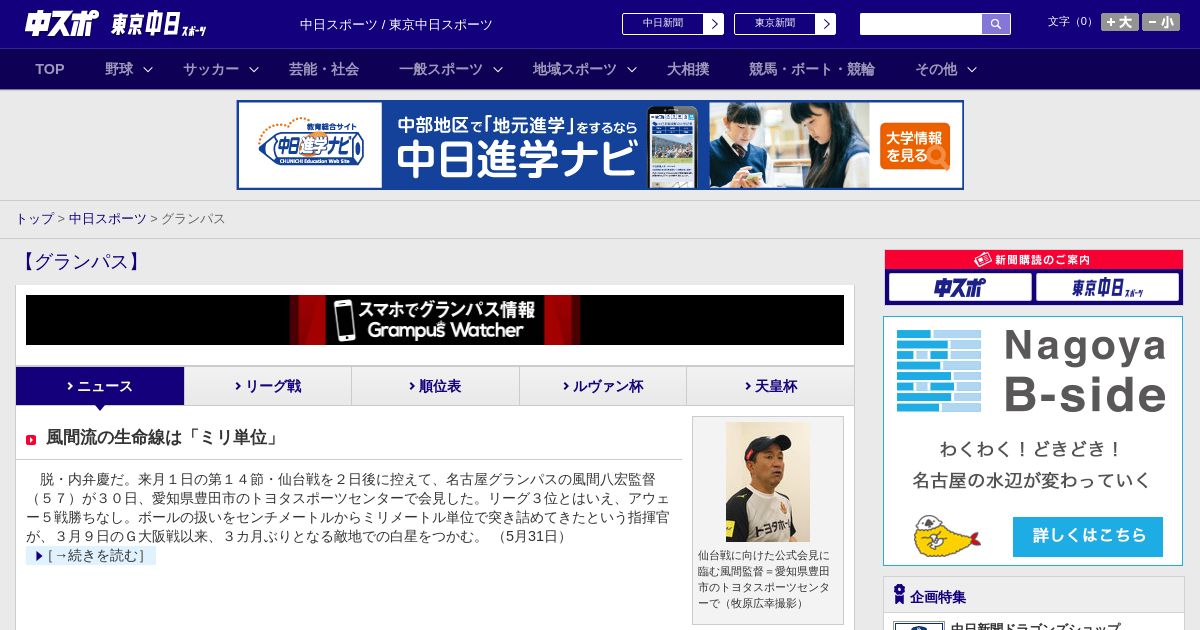Screen dimensions: 1200x630
Task: Click →続きを読む link
Action: tap(91, 556)
